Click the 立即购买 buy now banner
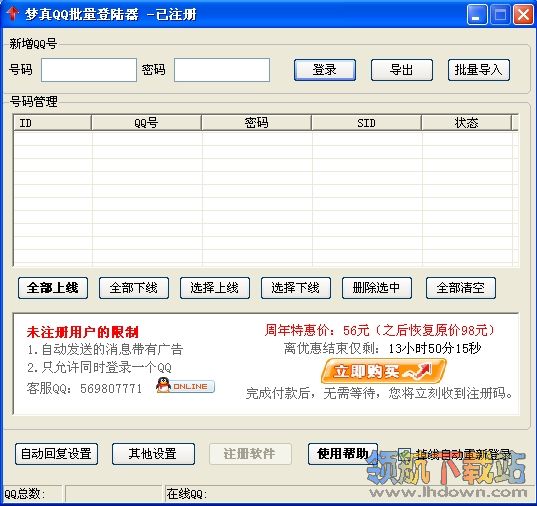 click(x=383, y=371)
